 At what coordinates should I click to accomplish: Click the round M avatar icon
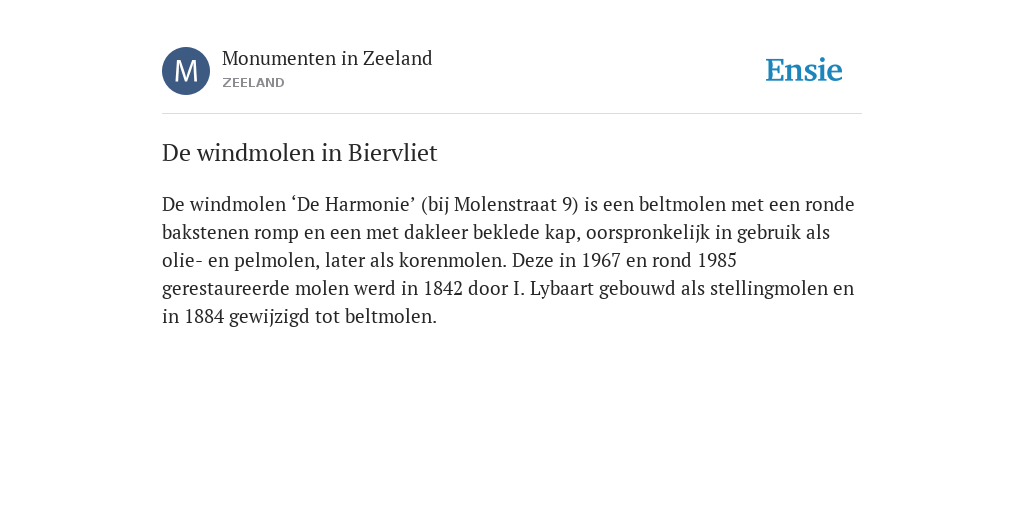point(186,71)
